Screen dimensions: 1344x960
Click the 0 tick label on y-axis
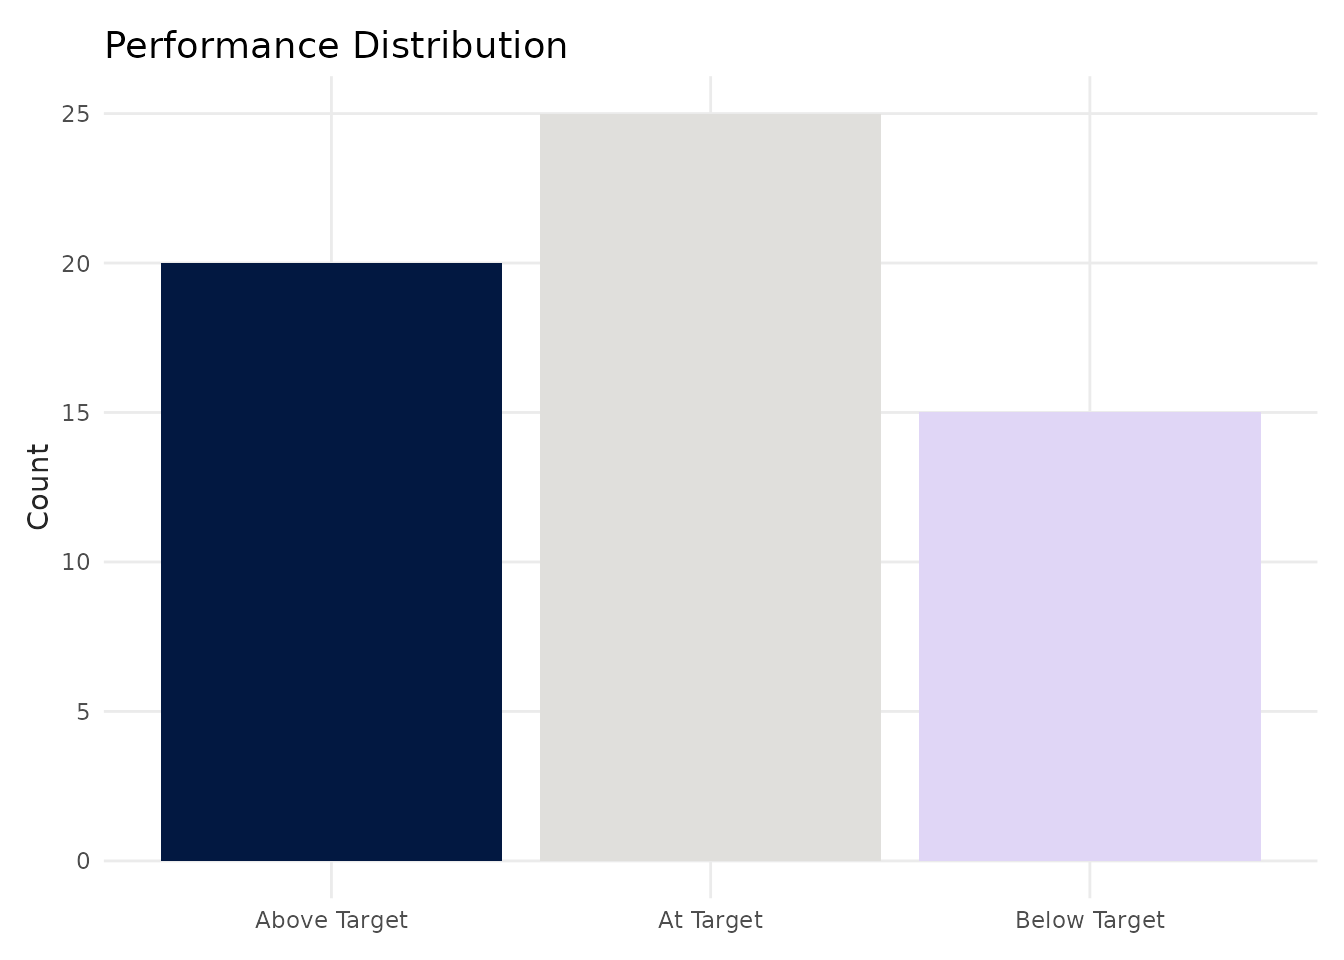[83, 861]
